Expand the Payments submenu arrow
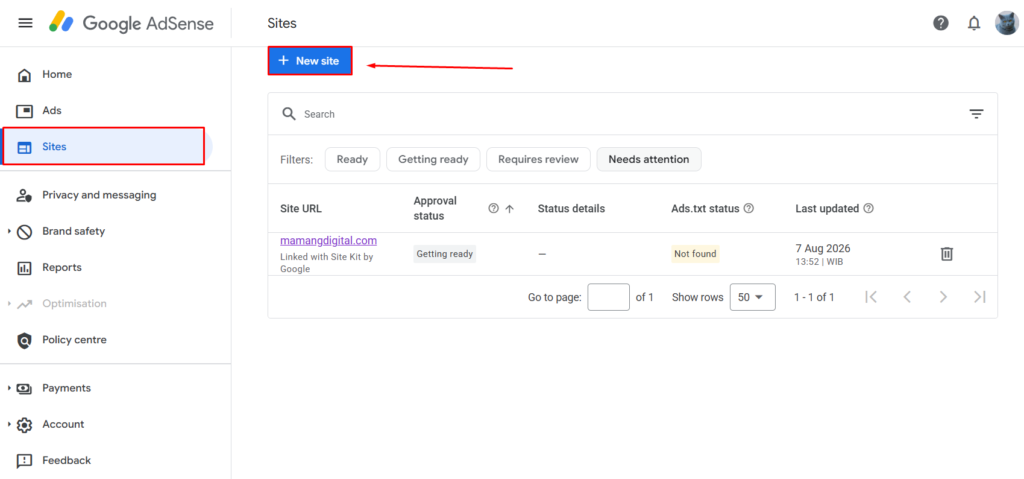Viewport: 1024px width, 479px height. point(9,388)
